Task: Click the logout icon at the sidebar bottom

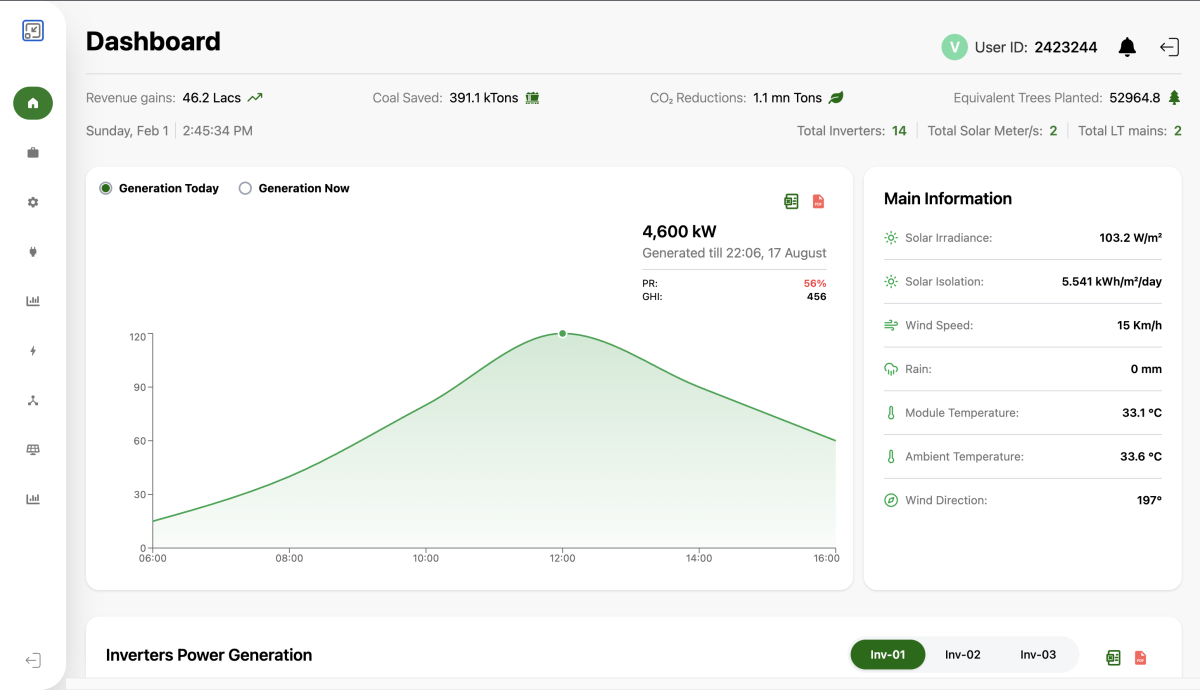Action: tap(33, 660)
